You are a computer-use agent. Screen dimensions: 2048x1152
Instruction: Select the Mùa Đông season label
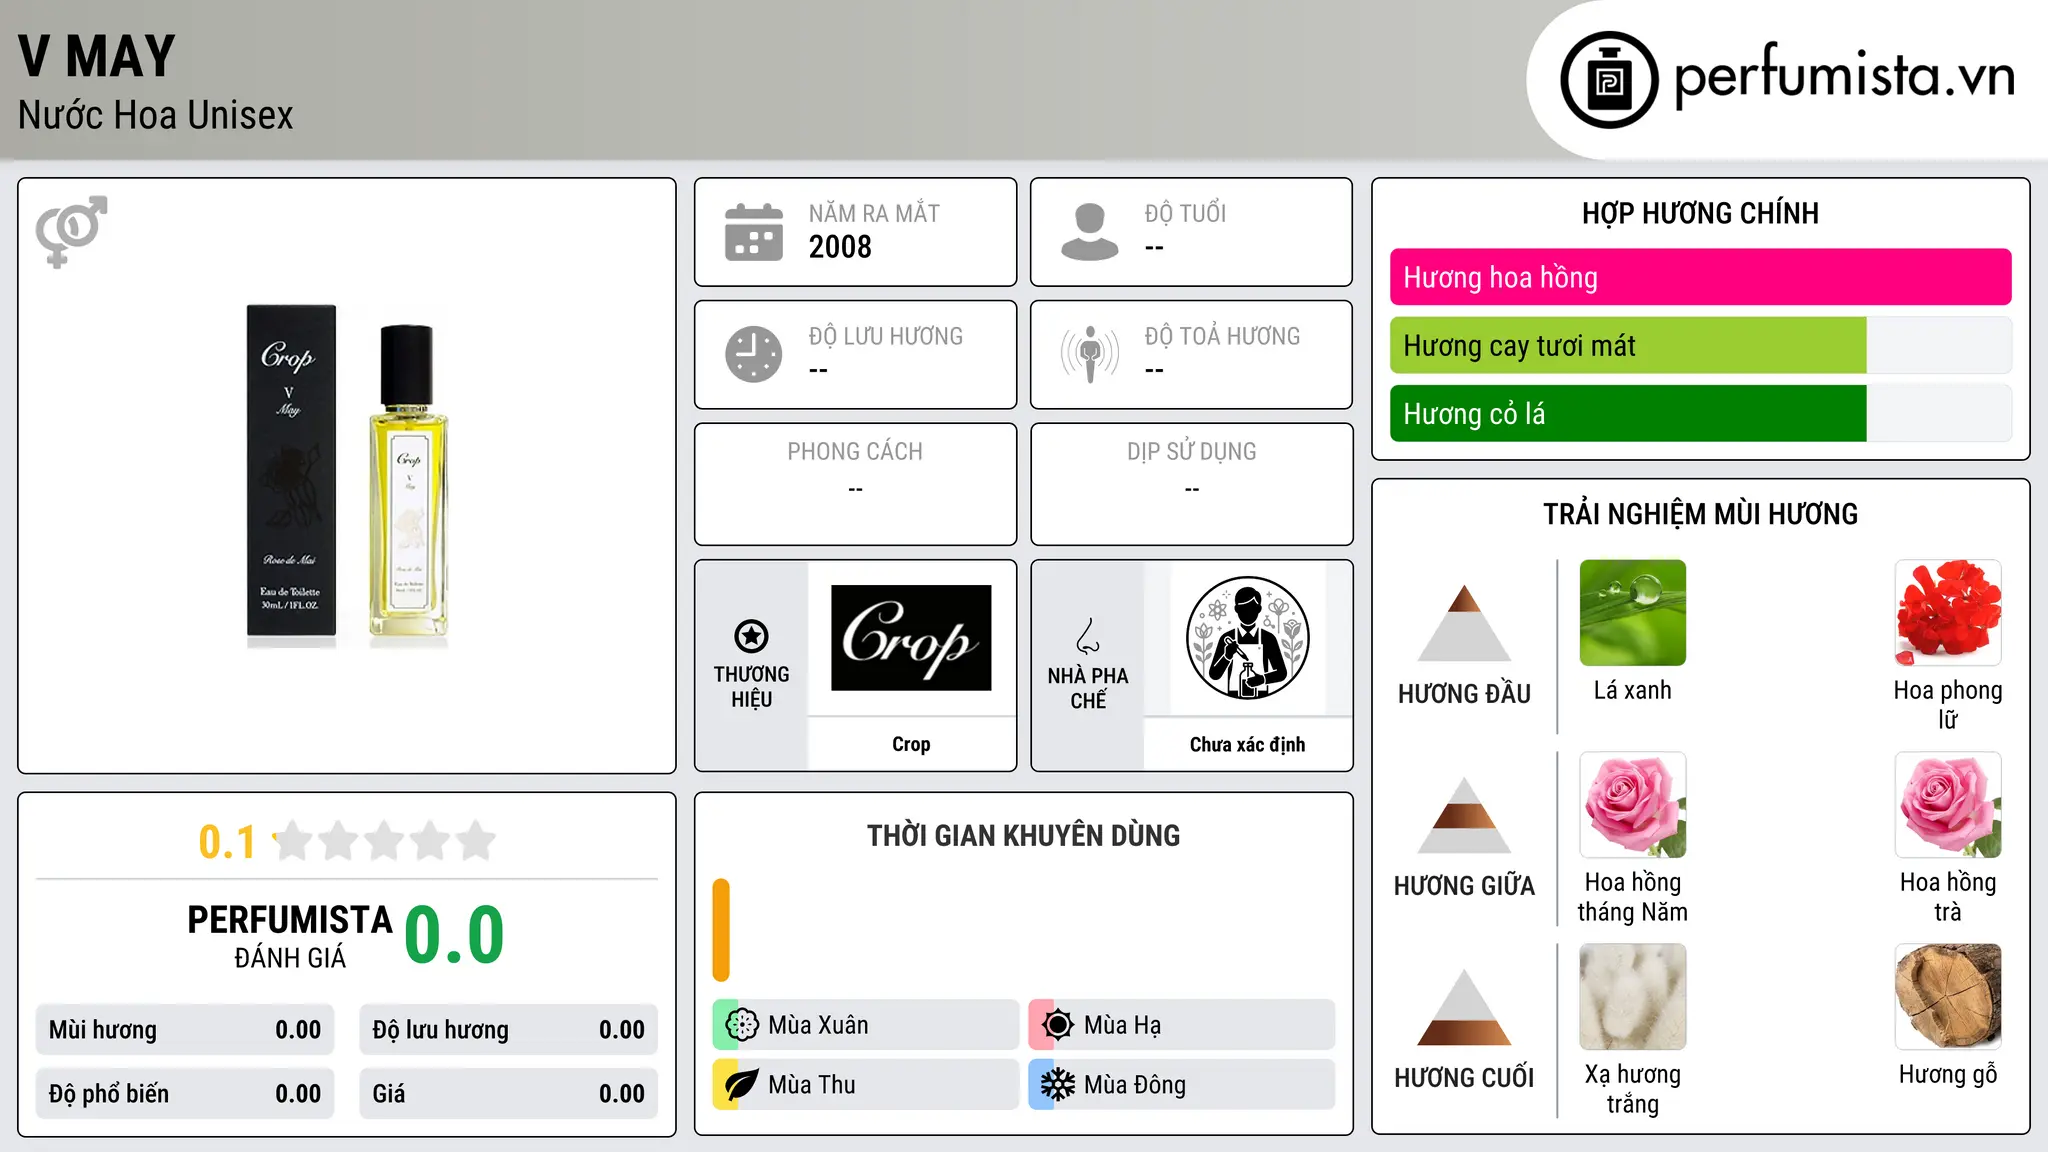click(1135, 1085)
